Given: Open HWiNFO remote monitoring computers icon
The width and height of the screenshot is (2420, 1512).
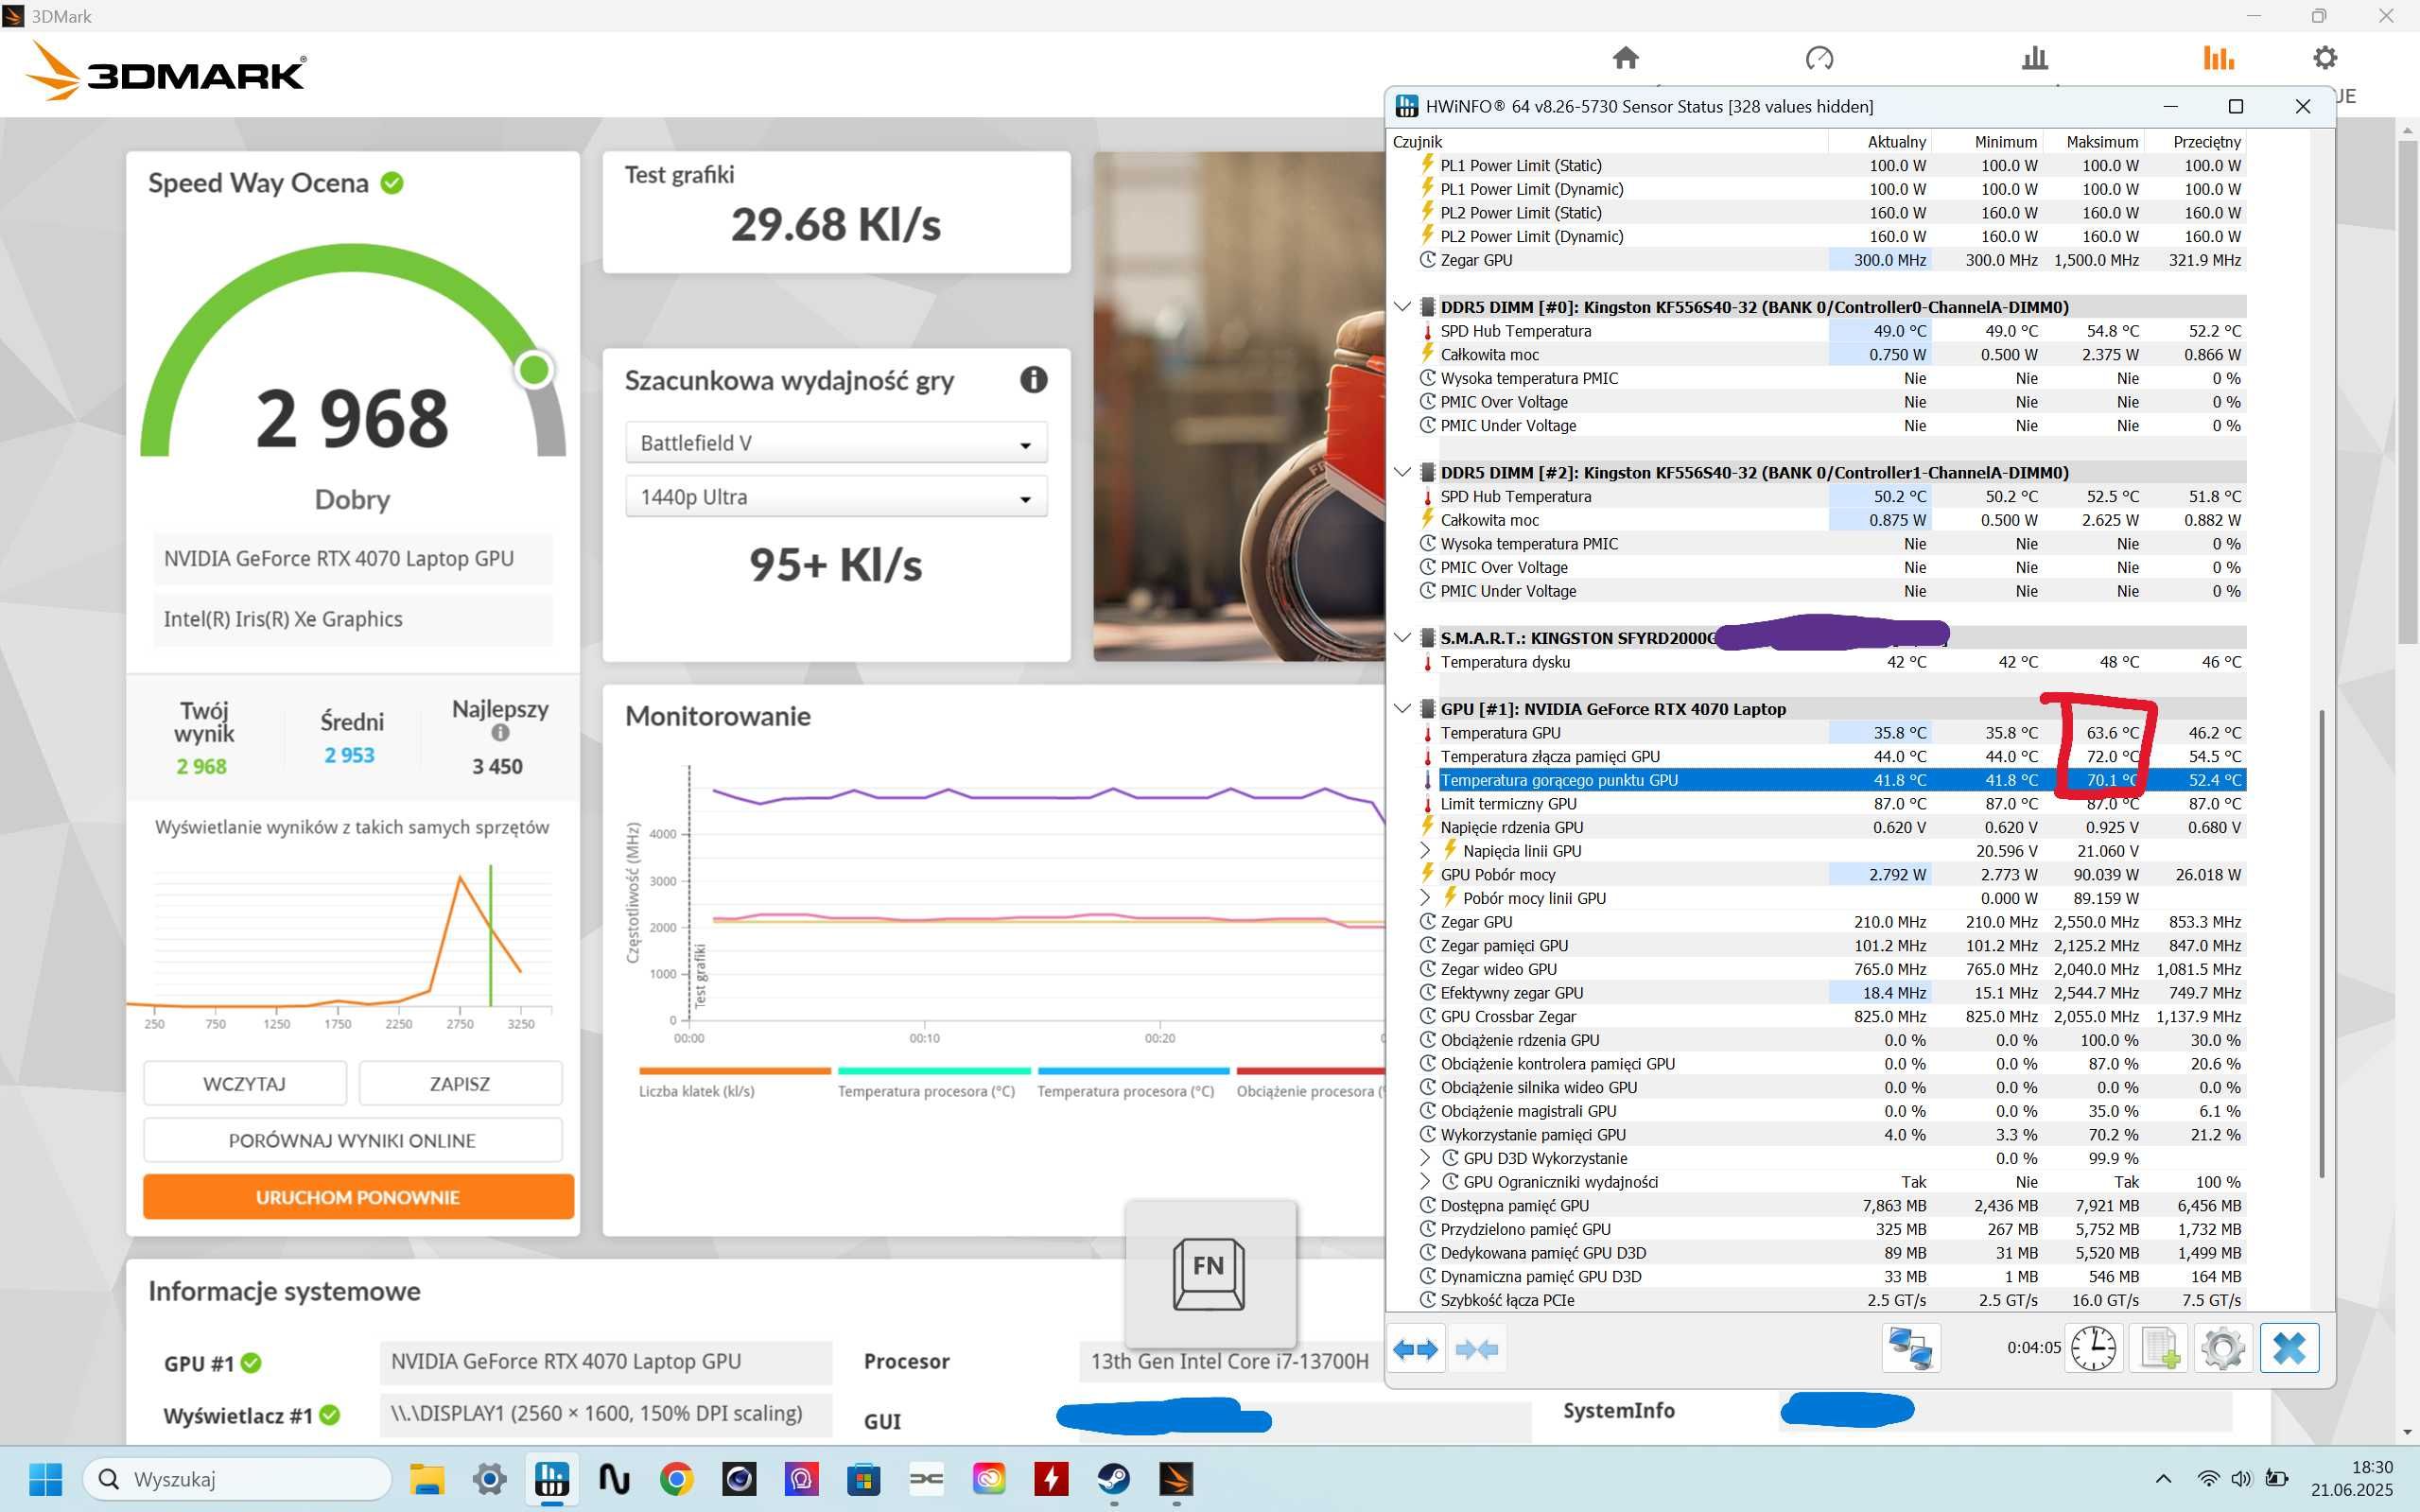Looking at the screenshot, I should 1910,1348.
